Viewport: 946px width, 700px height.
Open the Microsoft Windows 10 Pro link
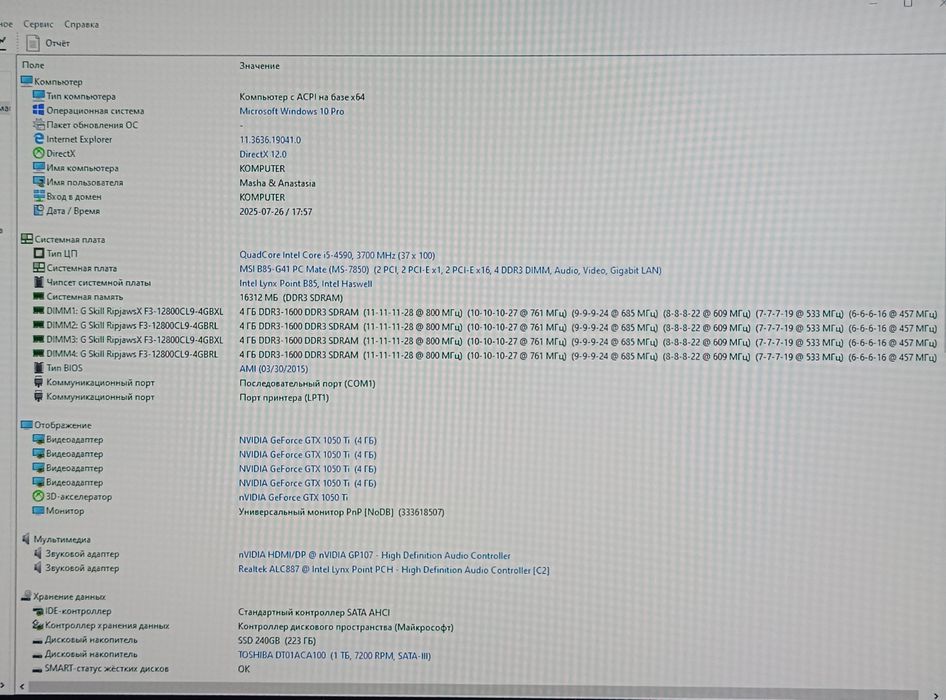(x=291, y=111)
